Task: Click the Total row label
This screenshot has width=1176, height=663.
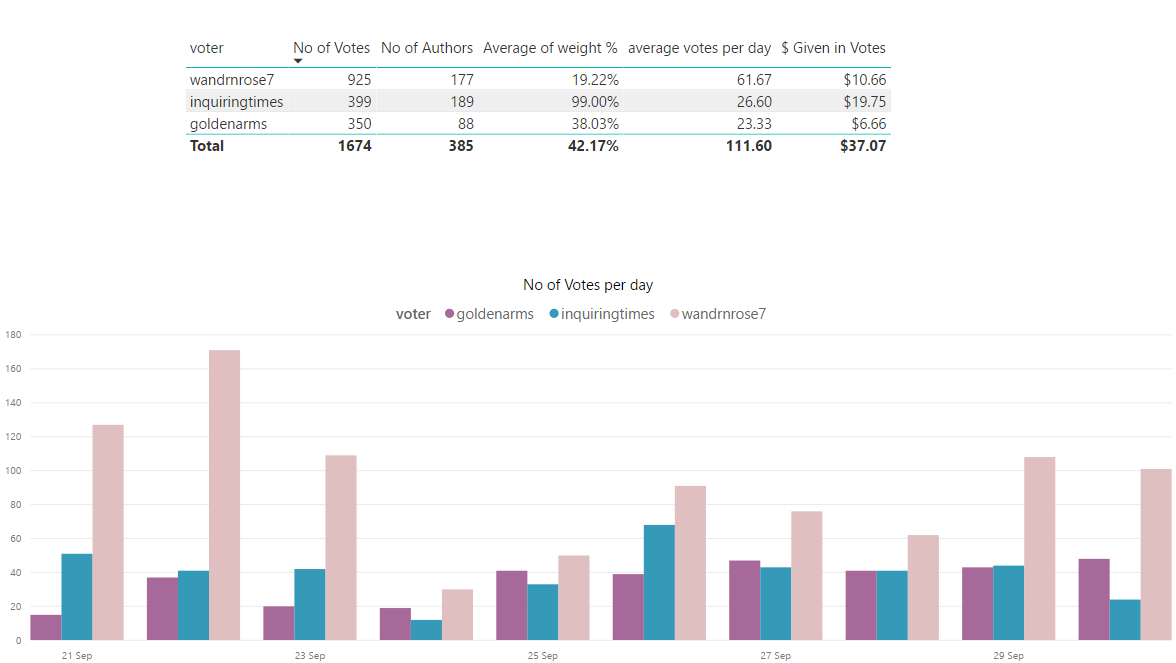Action: pos(207,146)
